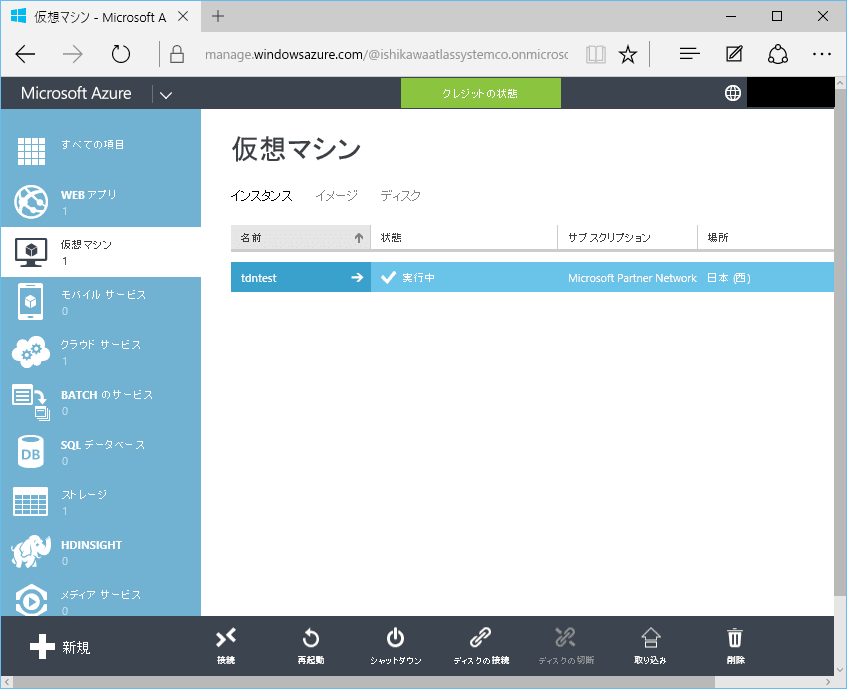
Task: Select 仮想マシン monitor icon in sidebar
Action: tap(31, 252)
